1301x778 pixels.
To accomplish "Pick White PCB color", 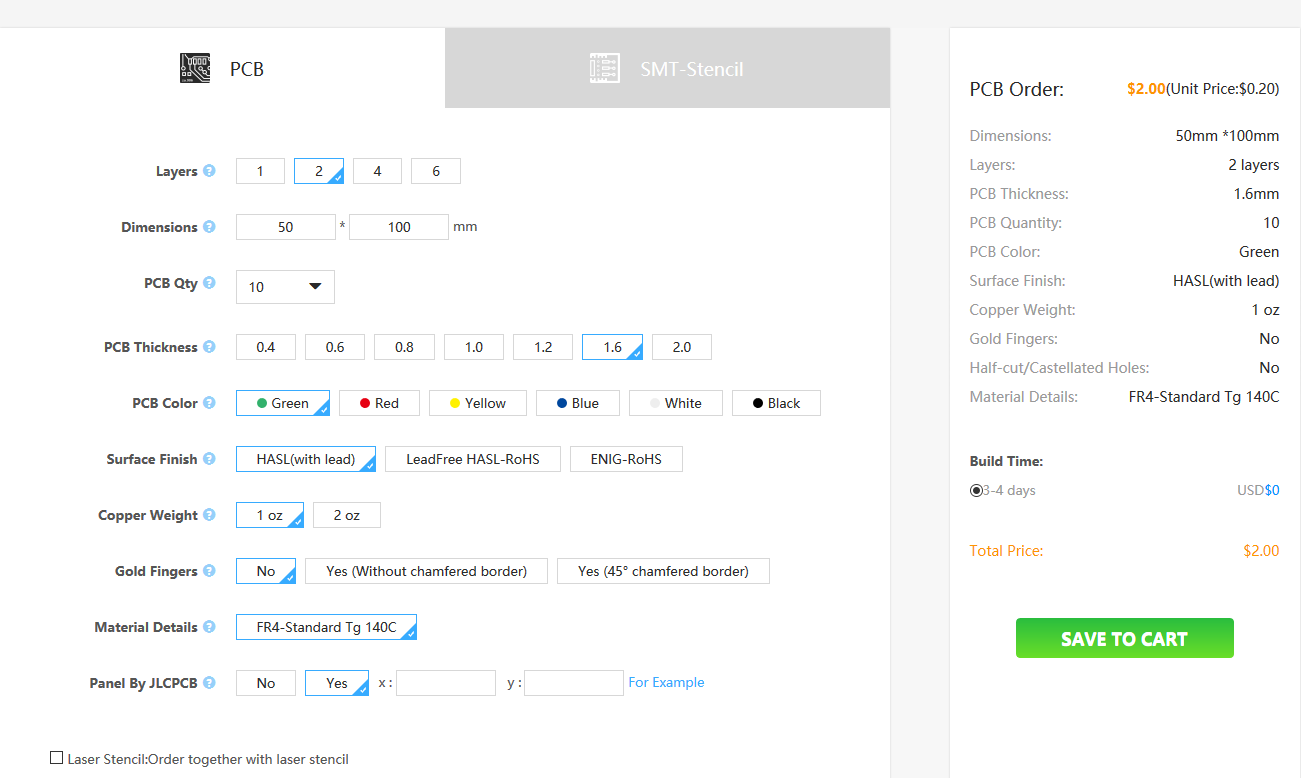I will 676,403.
